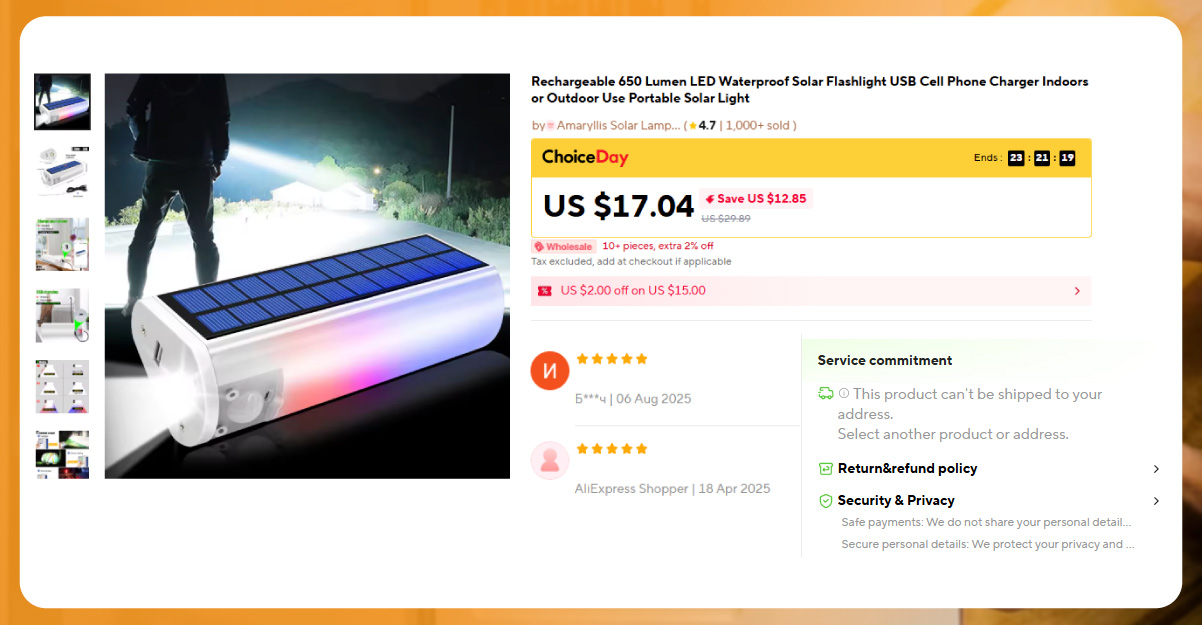Screen dimensions: 1202x625
Task: Click the red coupon ticket icon
Action: (545, 291)
